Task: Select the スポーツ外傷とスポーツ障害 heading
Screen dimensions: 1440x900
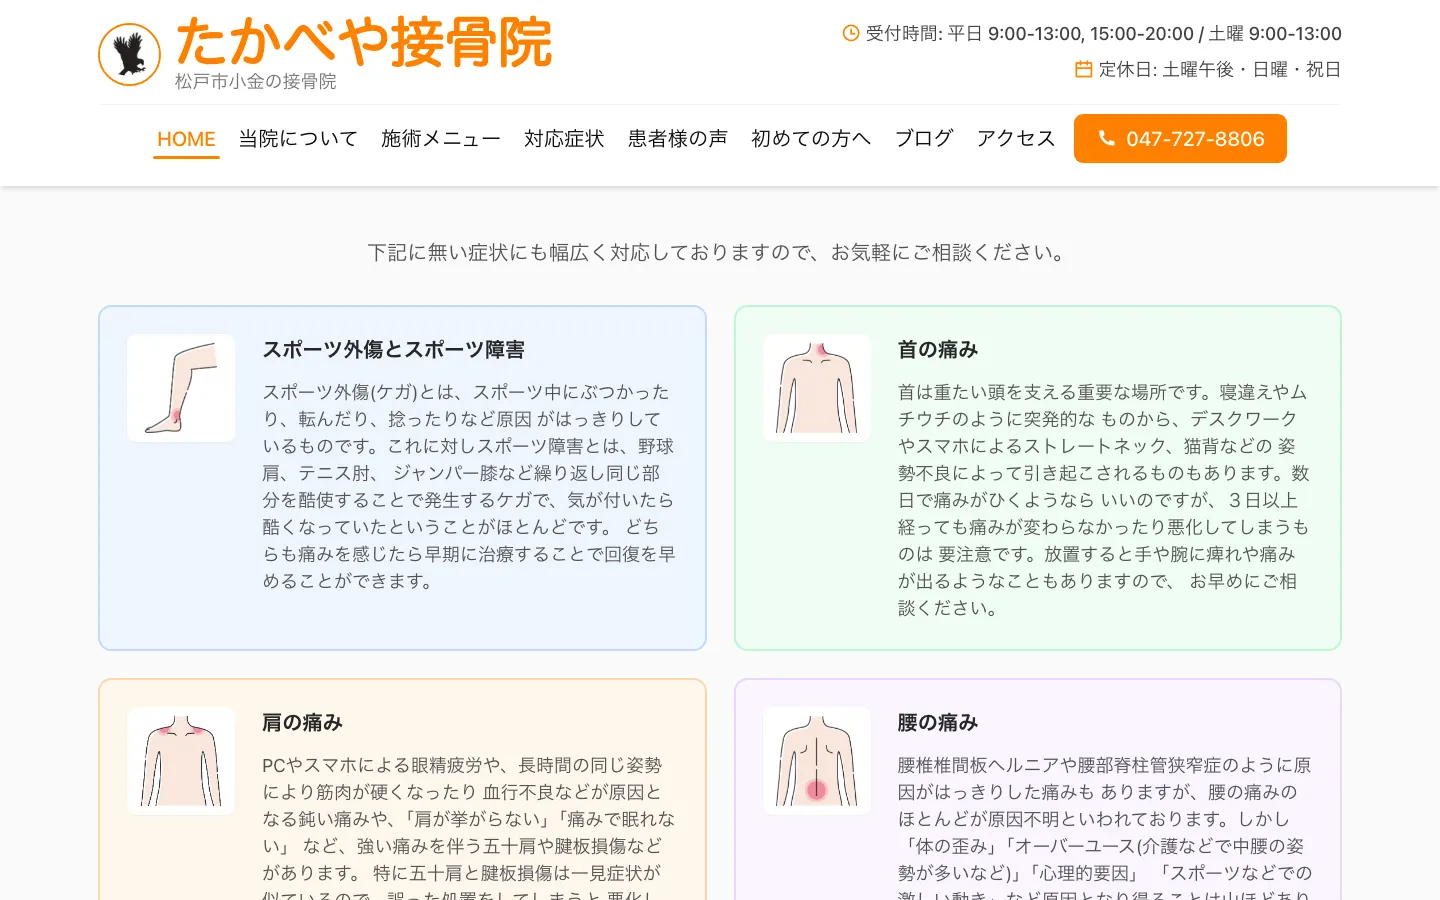Action: 394,350
